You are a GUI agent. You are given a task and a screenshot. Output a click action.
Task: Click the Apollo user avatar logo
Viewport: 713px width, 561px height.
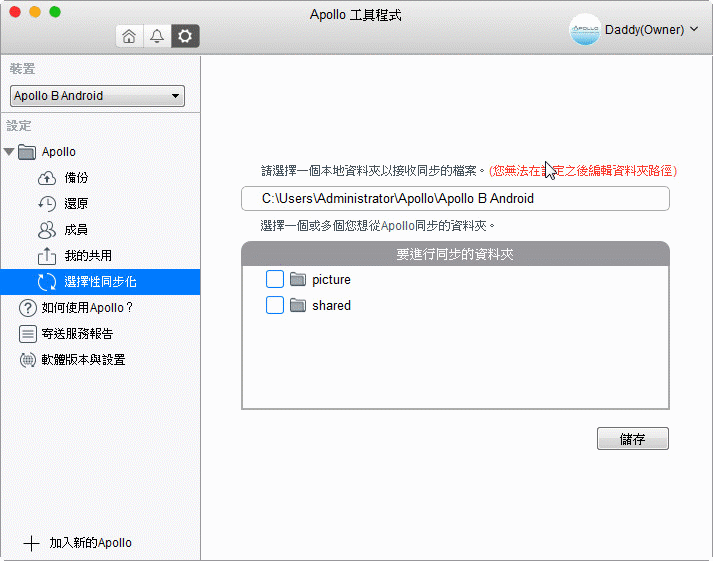(x=585, y=30)
